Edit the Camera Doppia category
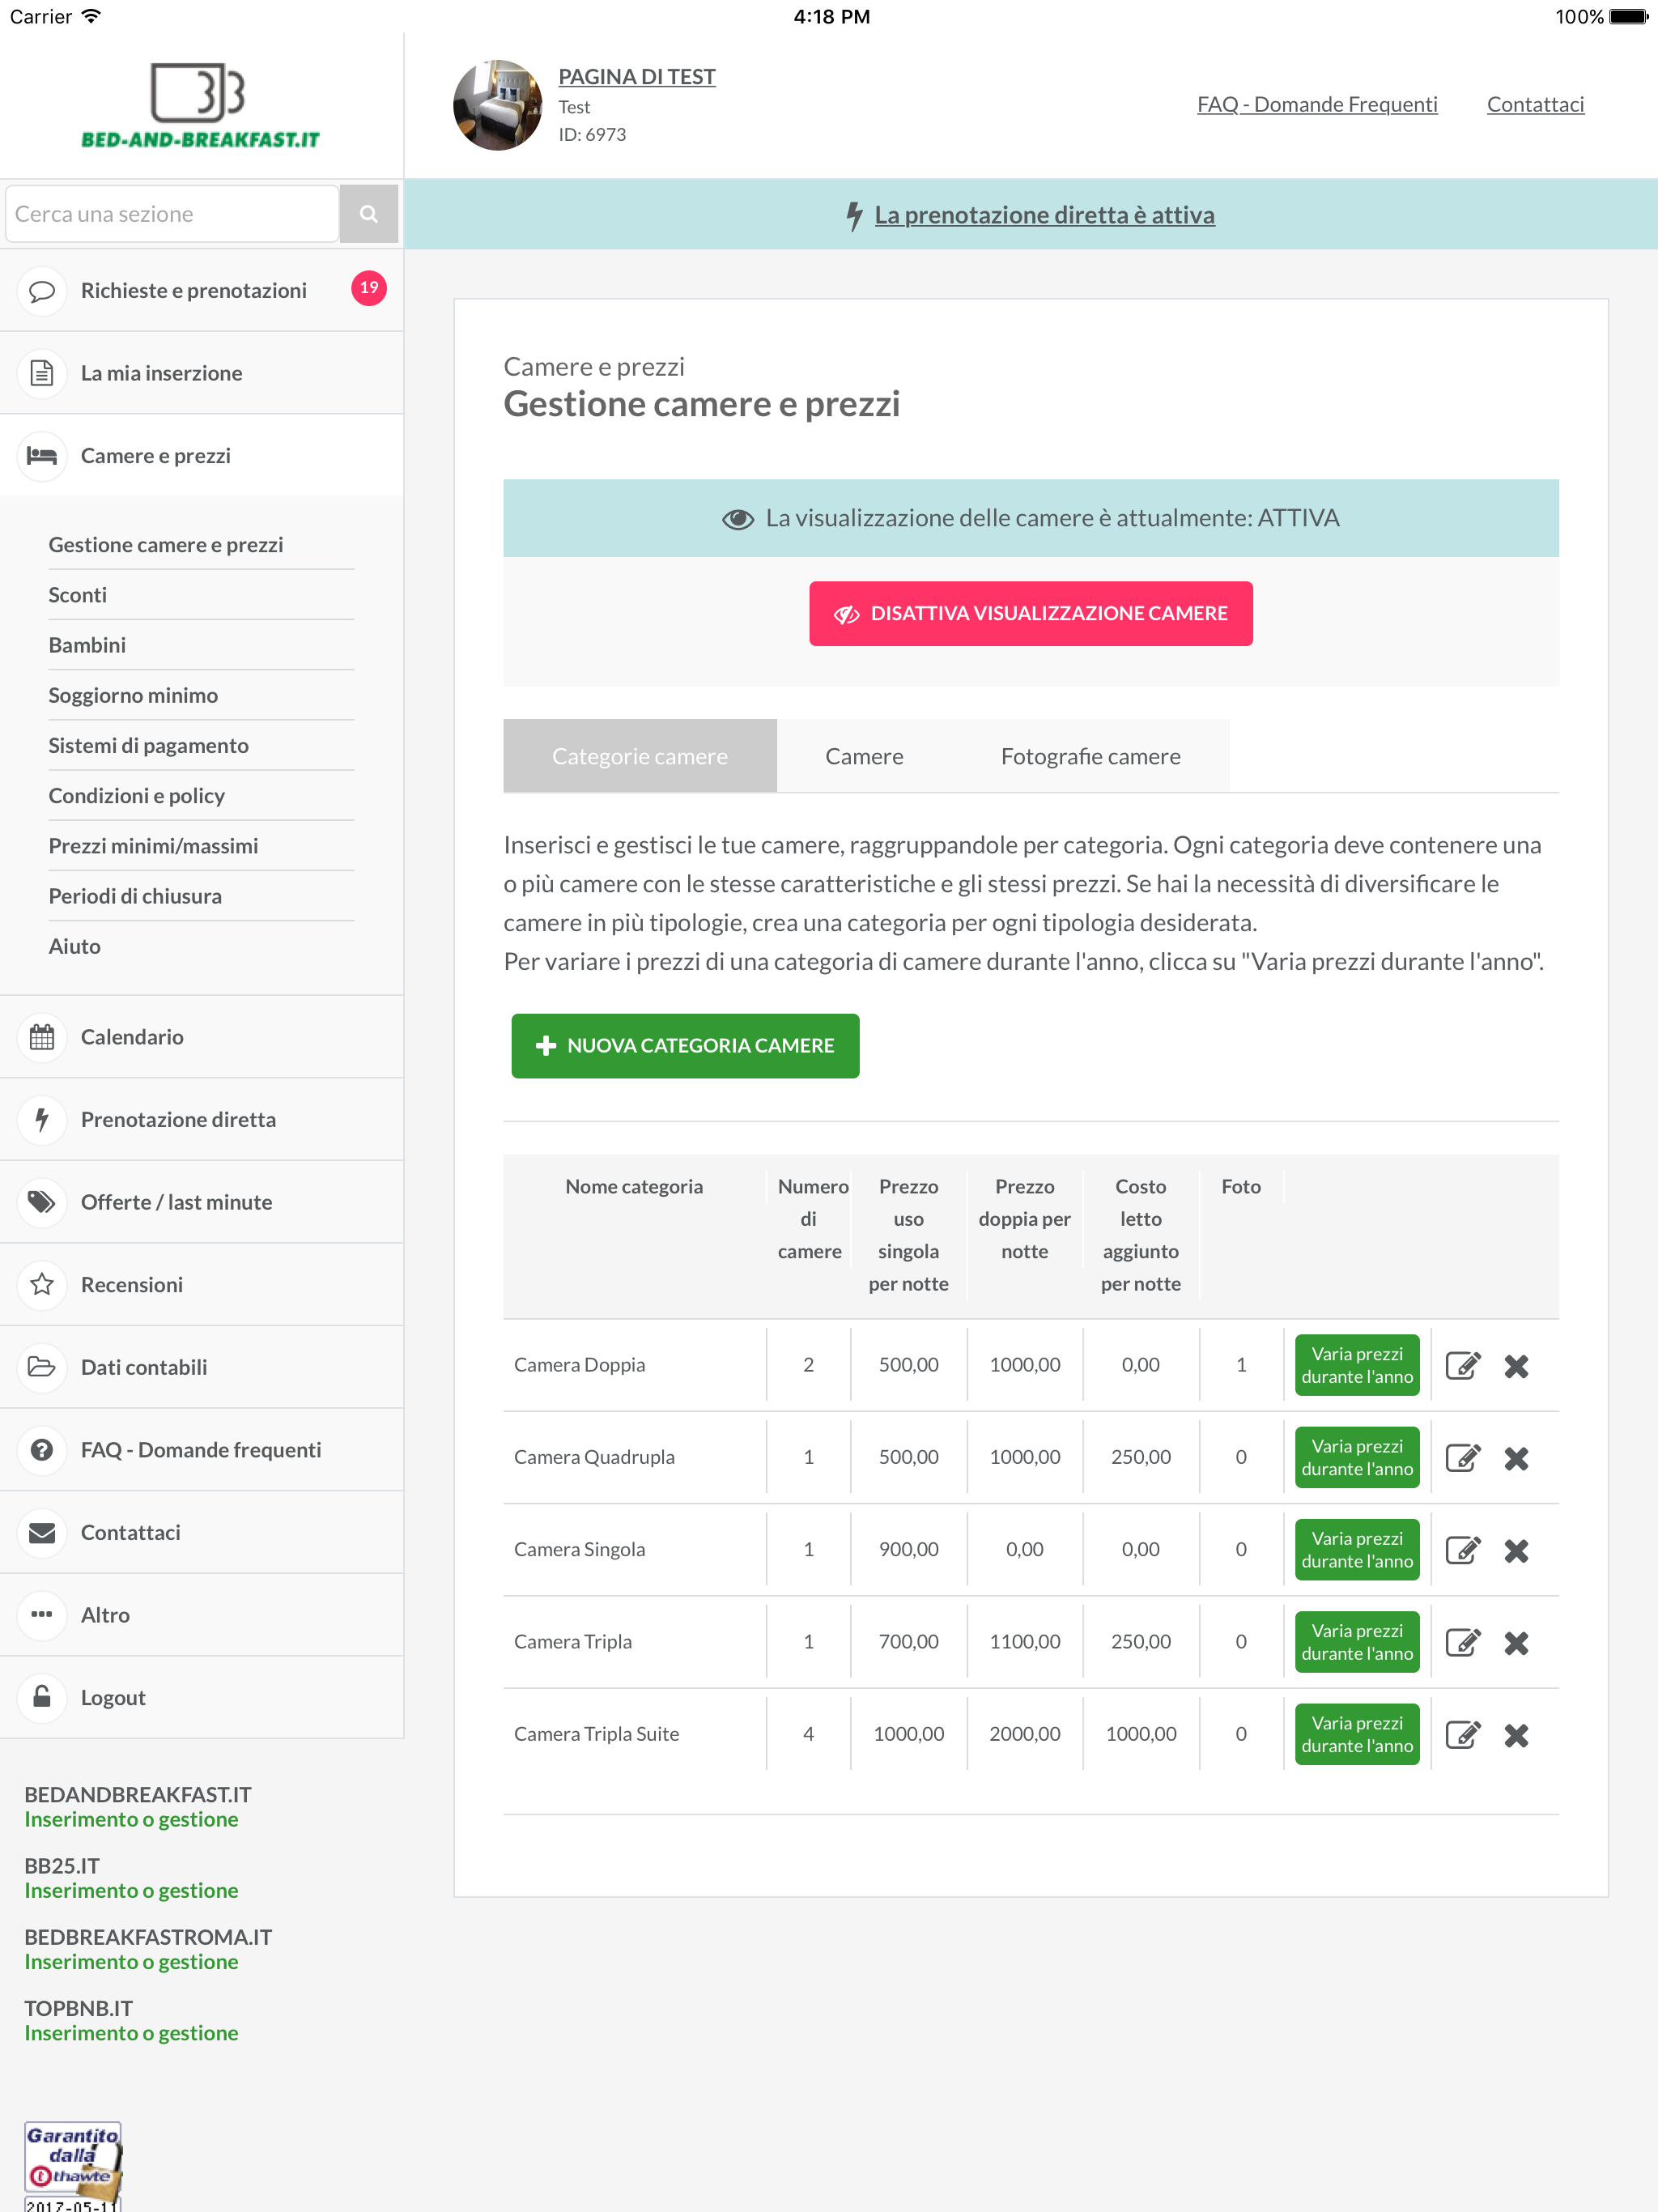The image size is (1658, 2212). (x=1463, y=1365)
